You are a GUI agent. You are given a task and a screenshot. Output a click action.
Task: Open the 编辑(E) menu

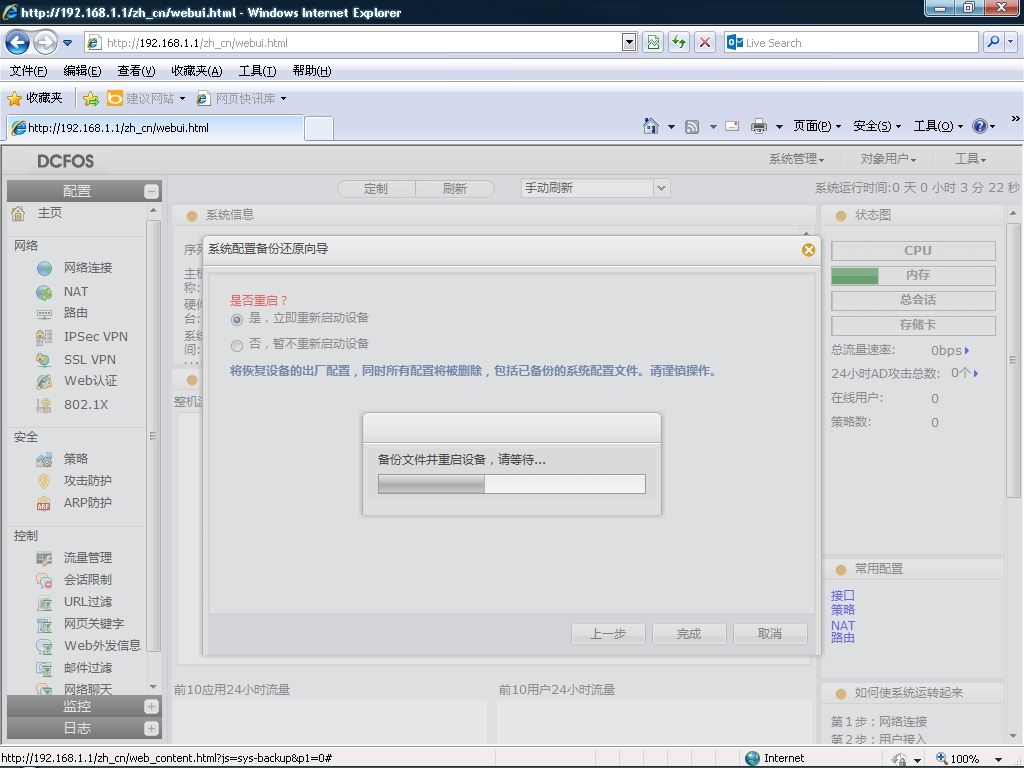[82, 71]
